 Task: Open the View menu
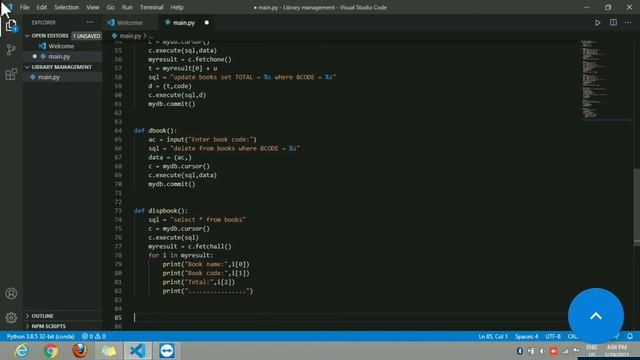coord(93,7)
